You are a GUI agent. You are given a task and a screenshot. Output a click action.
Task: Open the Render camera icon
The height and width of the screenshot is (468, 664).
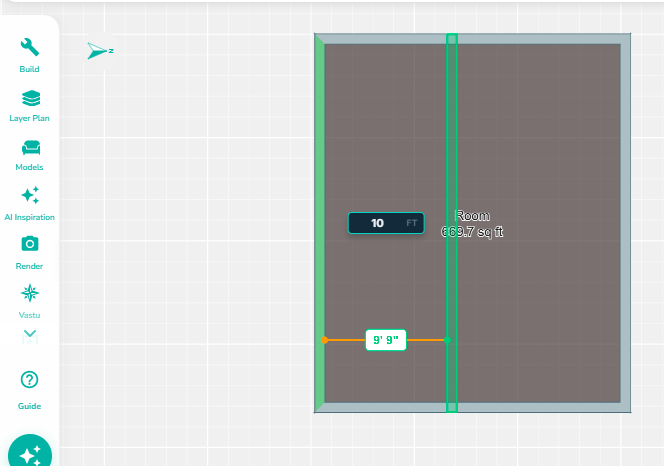[30, 244]
